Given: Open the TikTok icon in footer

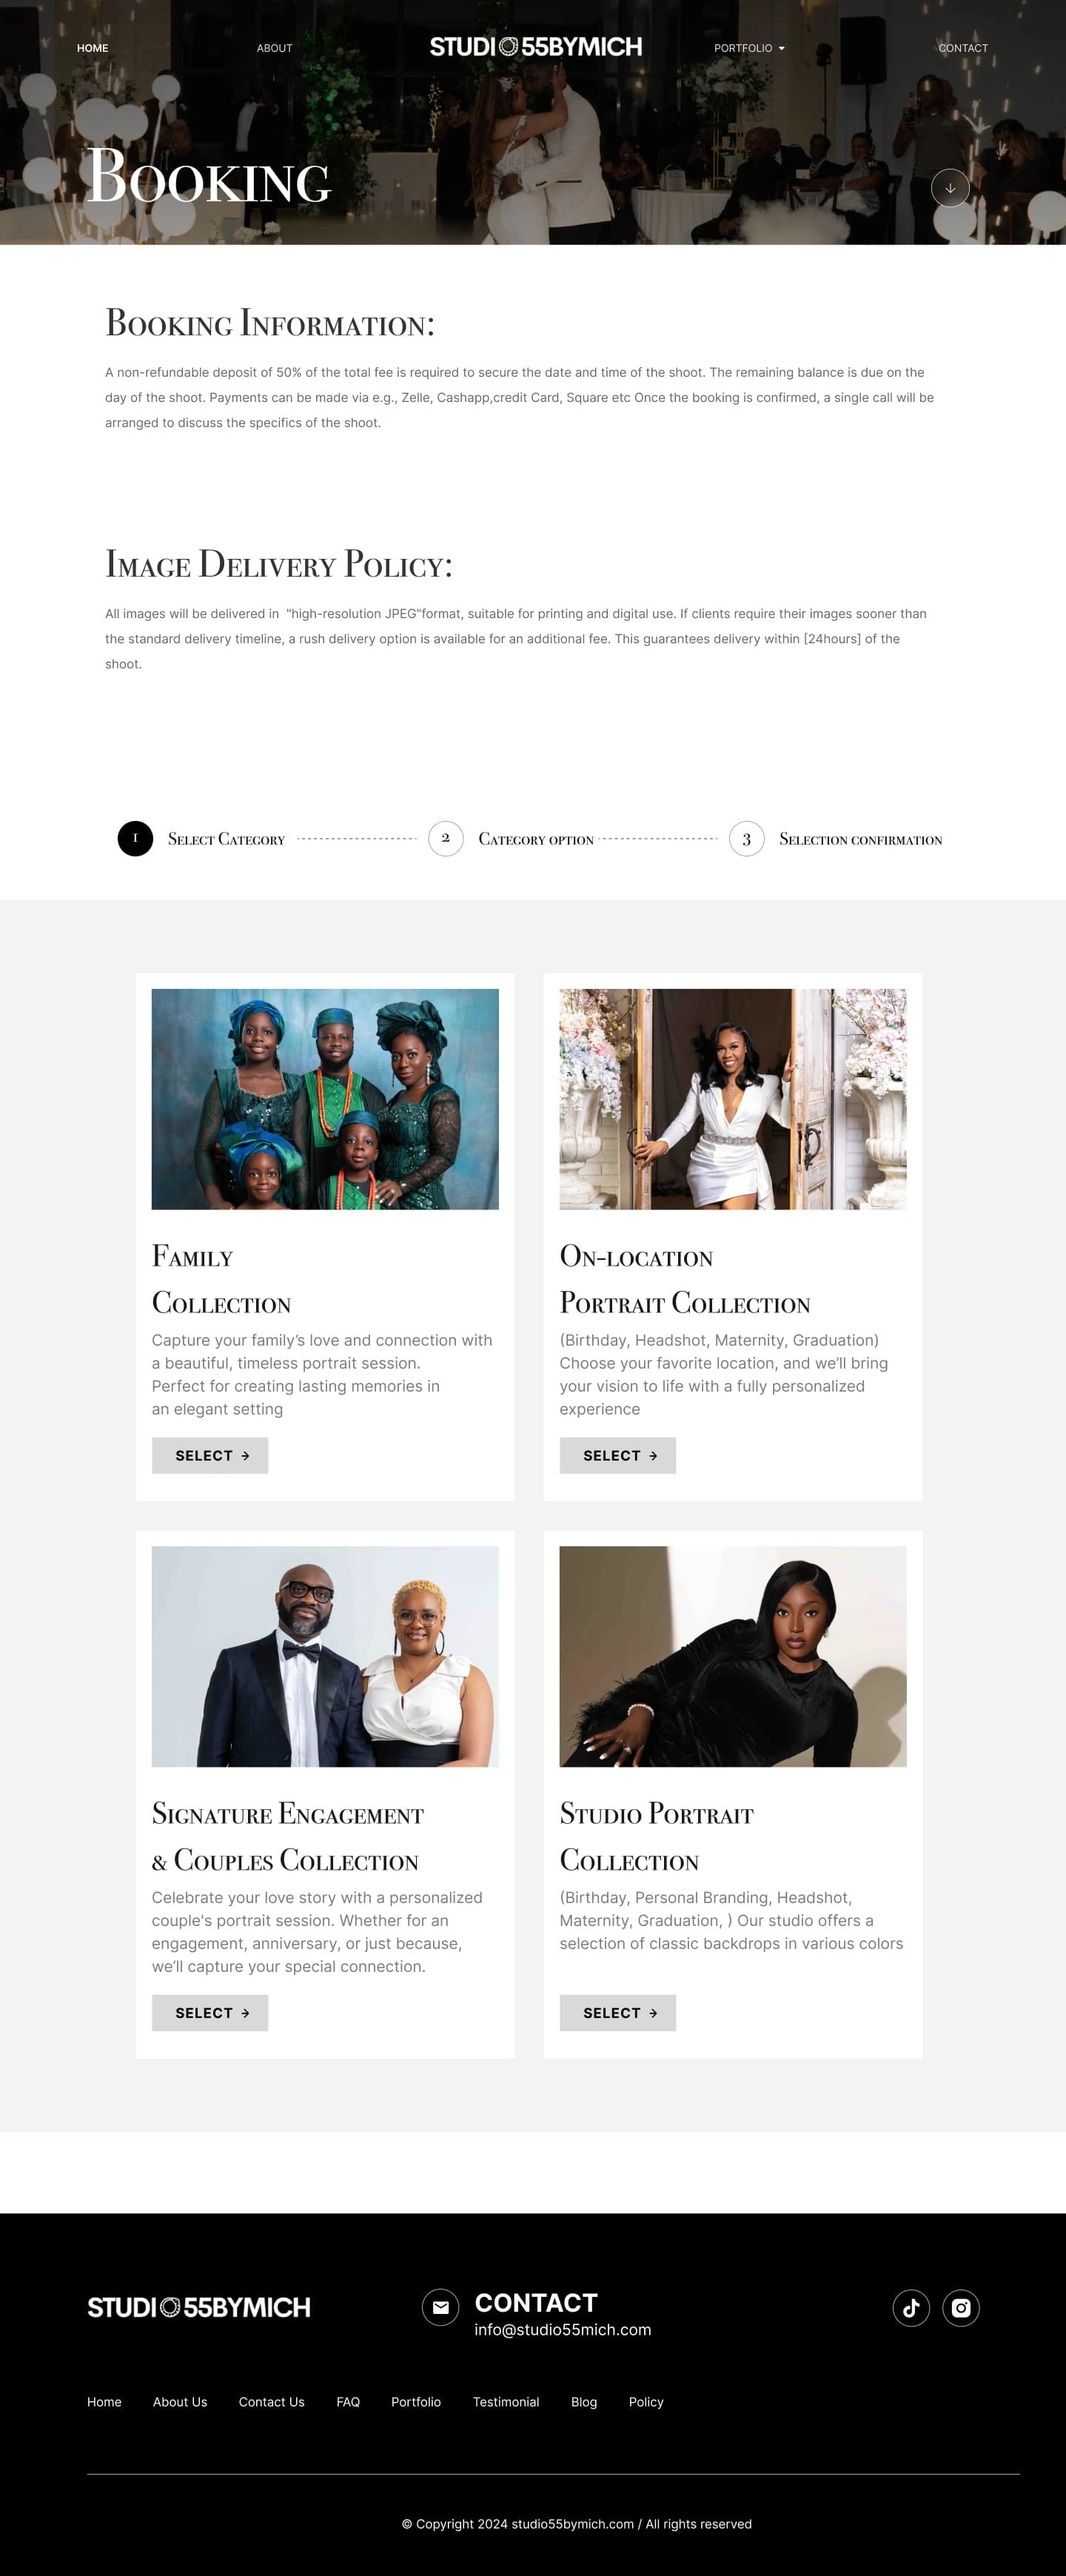Looking at the screenshot, I should pos(911,2307).
